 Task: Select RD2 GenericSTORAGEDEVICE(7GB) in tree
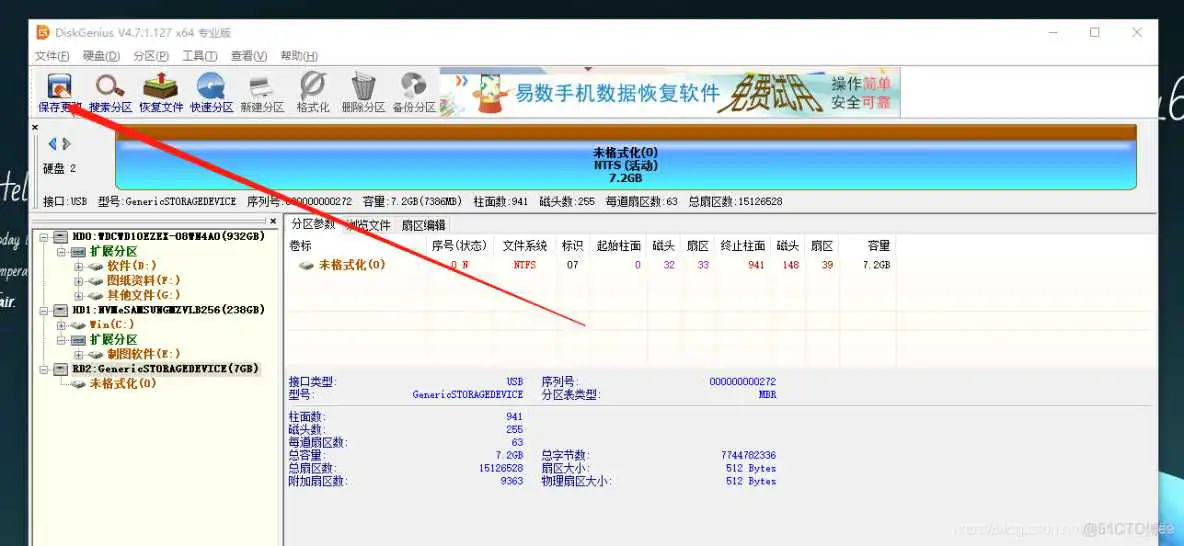coord(165,369)
